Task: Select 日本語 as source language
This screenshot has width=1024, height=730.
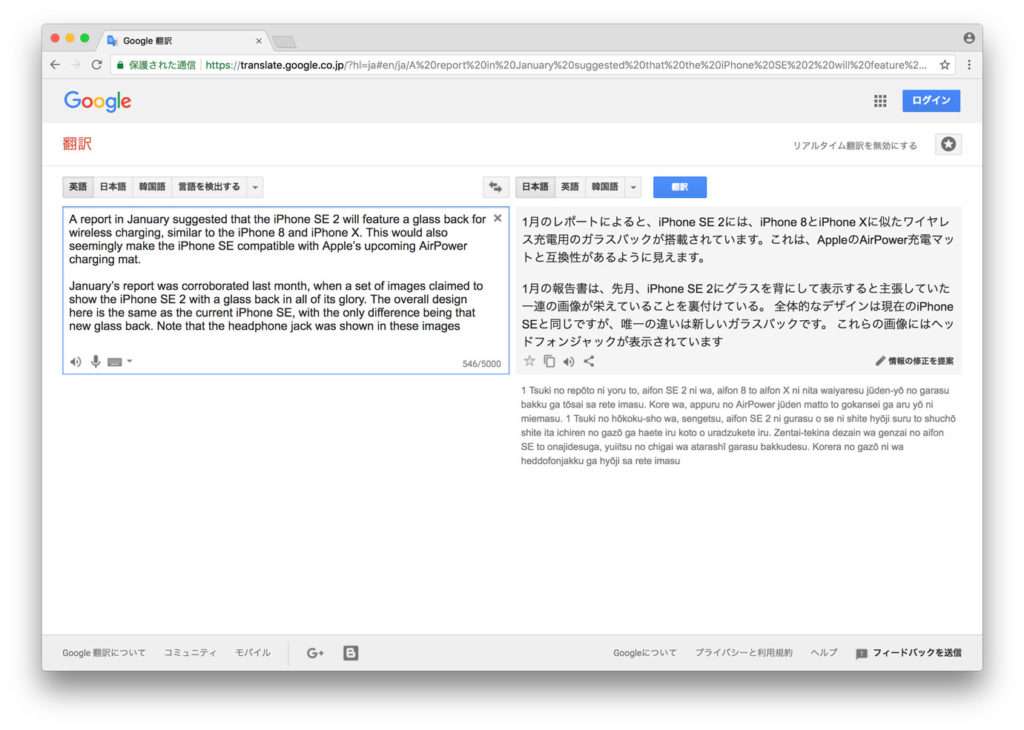Action: pyautogui.click(x=113, y=187)
